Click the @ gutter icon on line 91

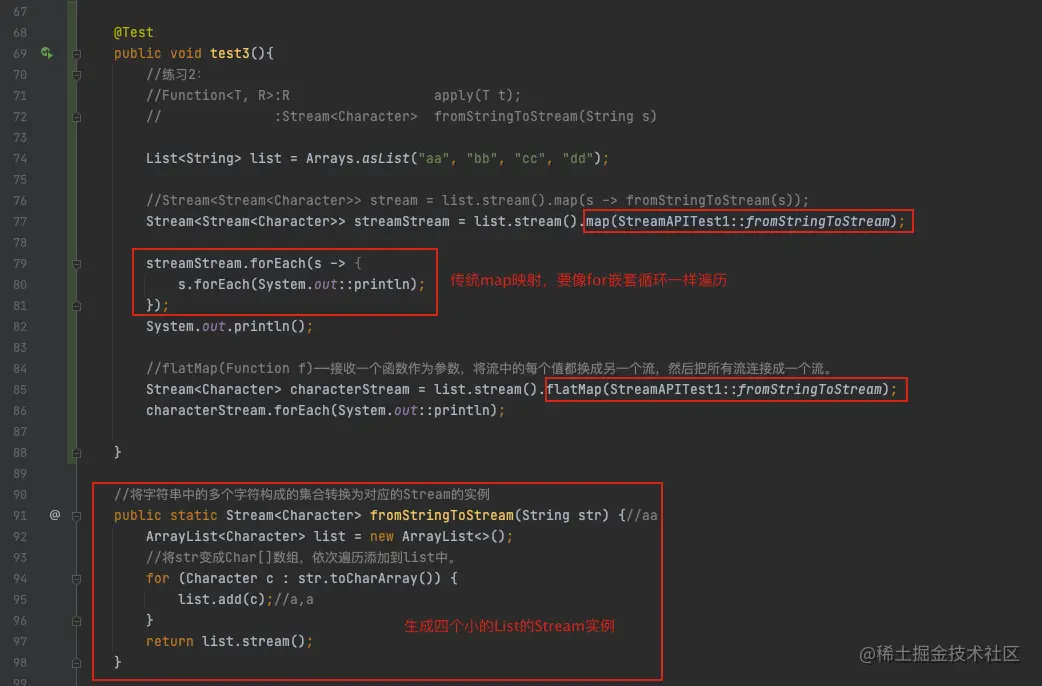pyautogui.click(x=54, y=514)
